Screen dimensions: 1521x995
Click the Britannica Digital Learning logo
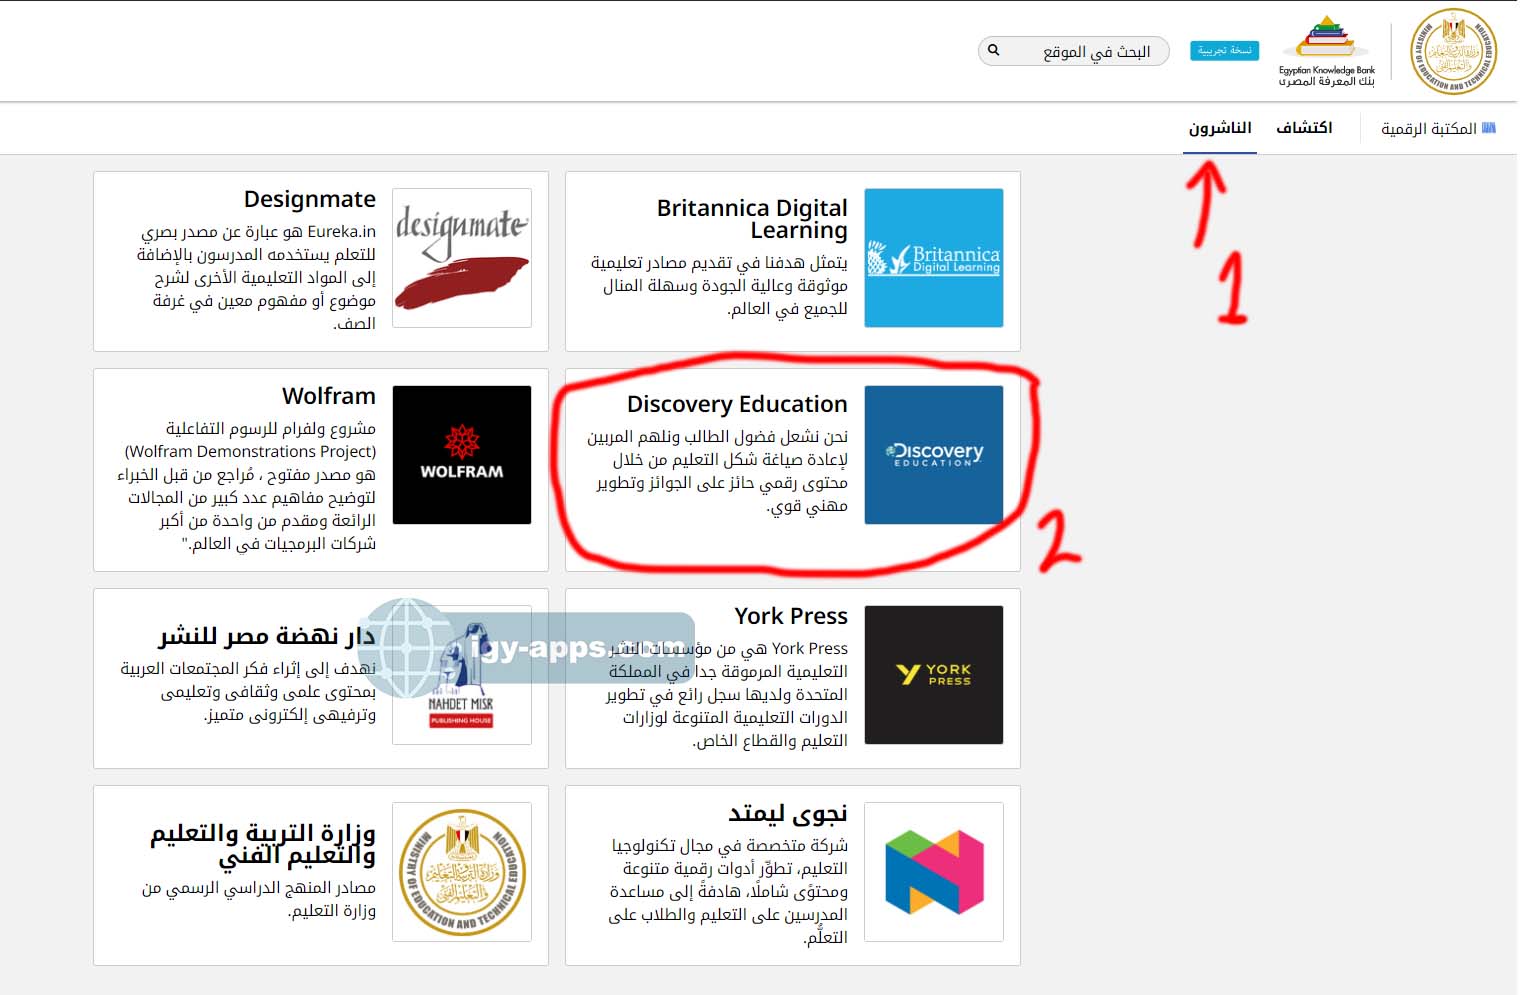tap(933, 258)
